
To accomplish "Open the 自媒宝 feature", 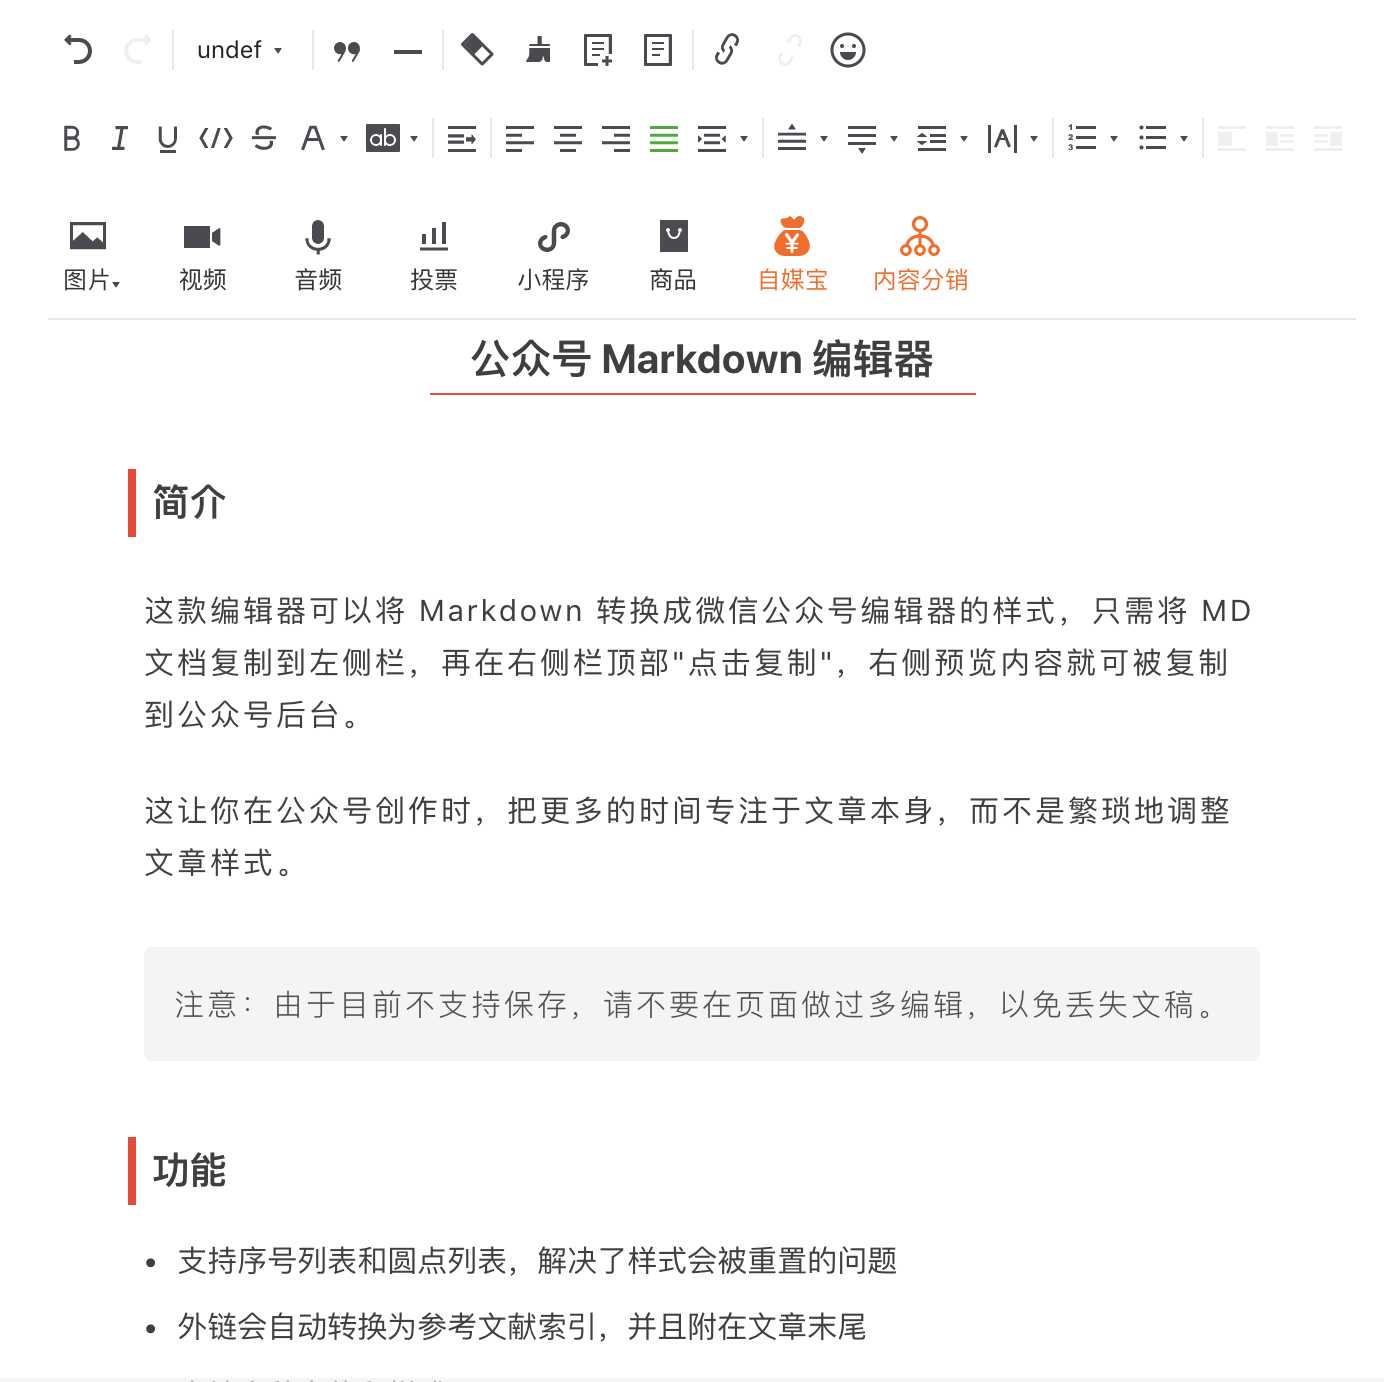I will pos(792,253).
